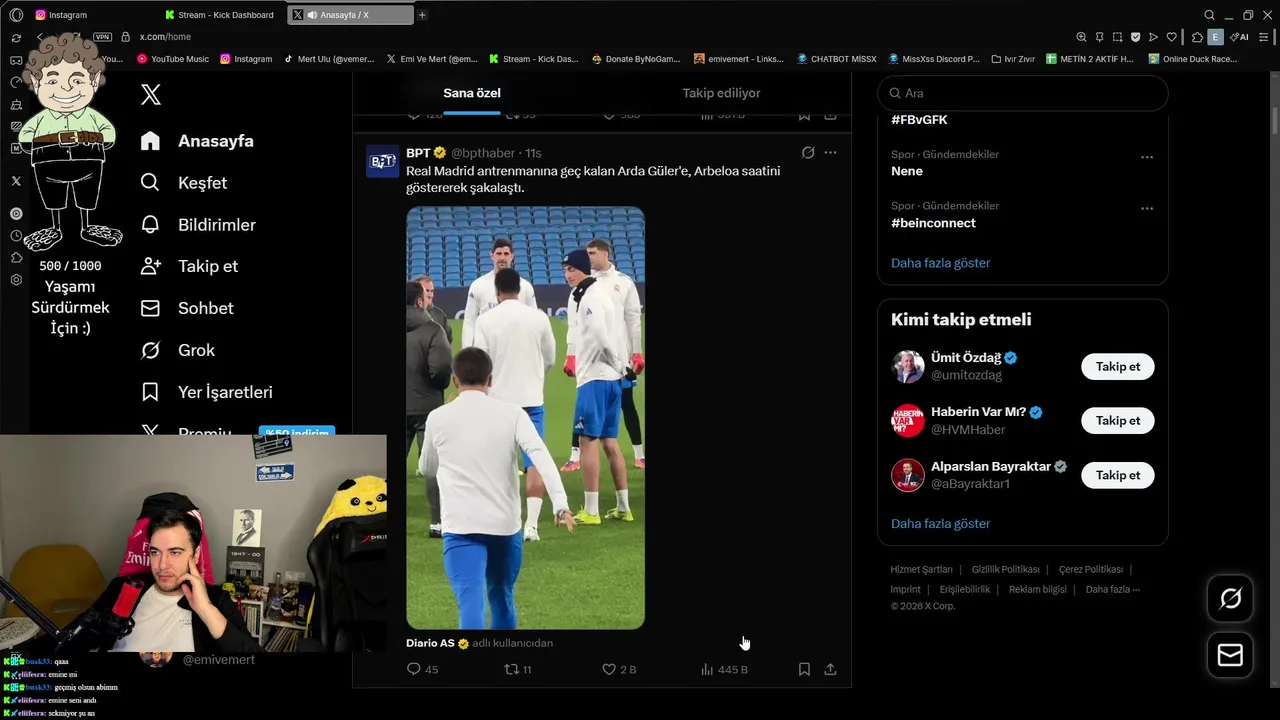Go to Anasayfa in X sidebar
This screenshot has height=720, width=1280.
[197, 141]
